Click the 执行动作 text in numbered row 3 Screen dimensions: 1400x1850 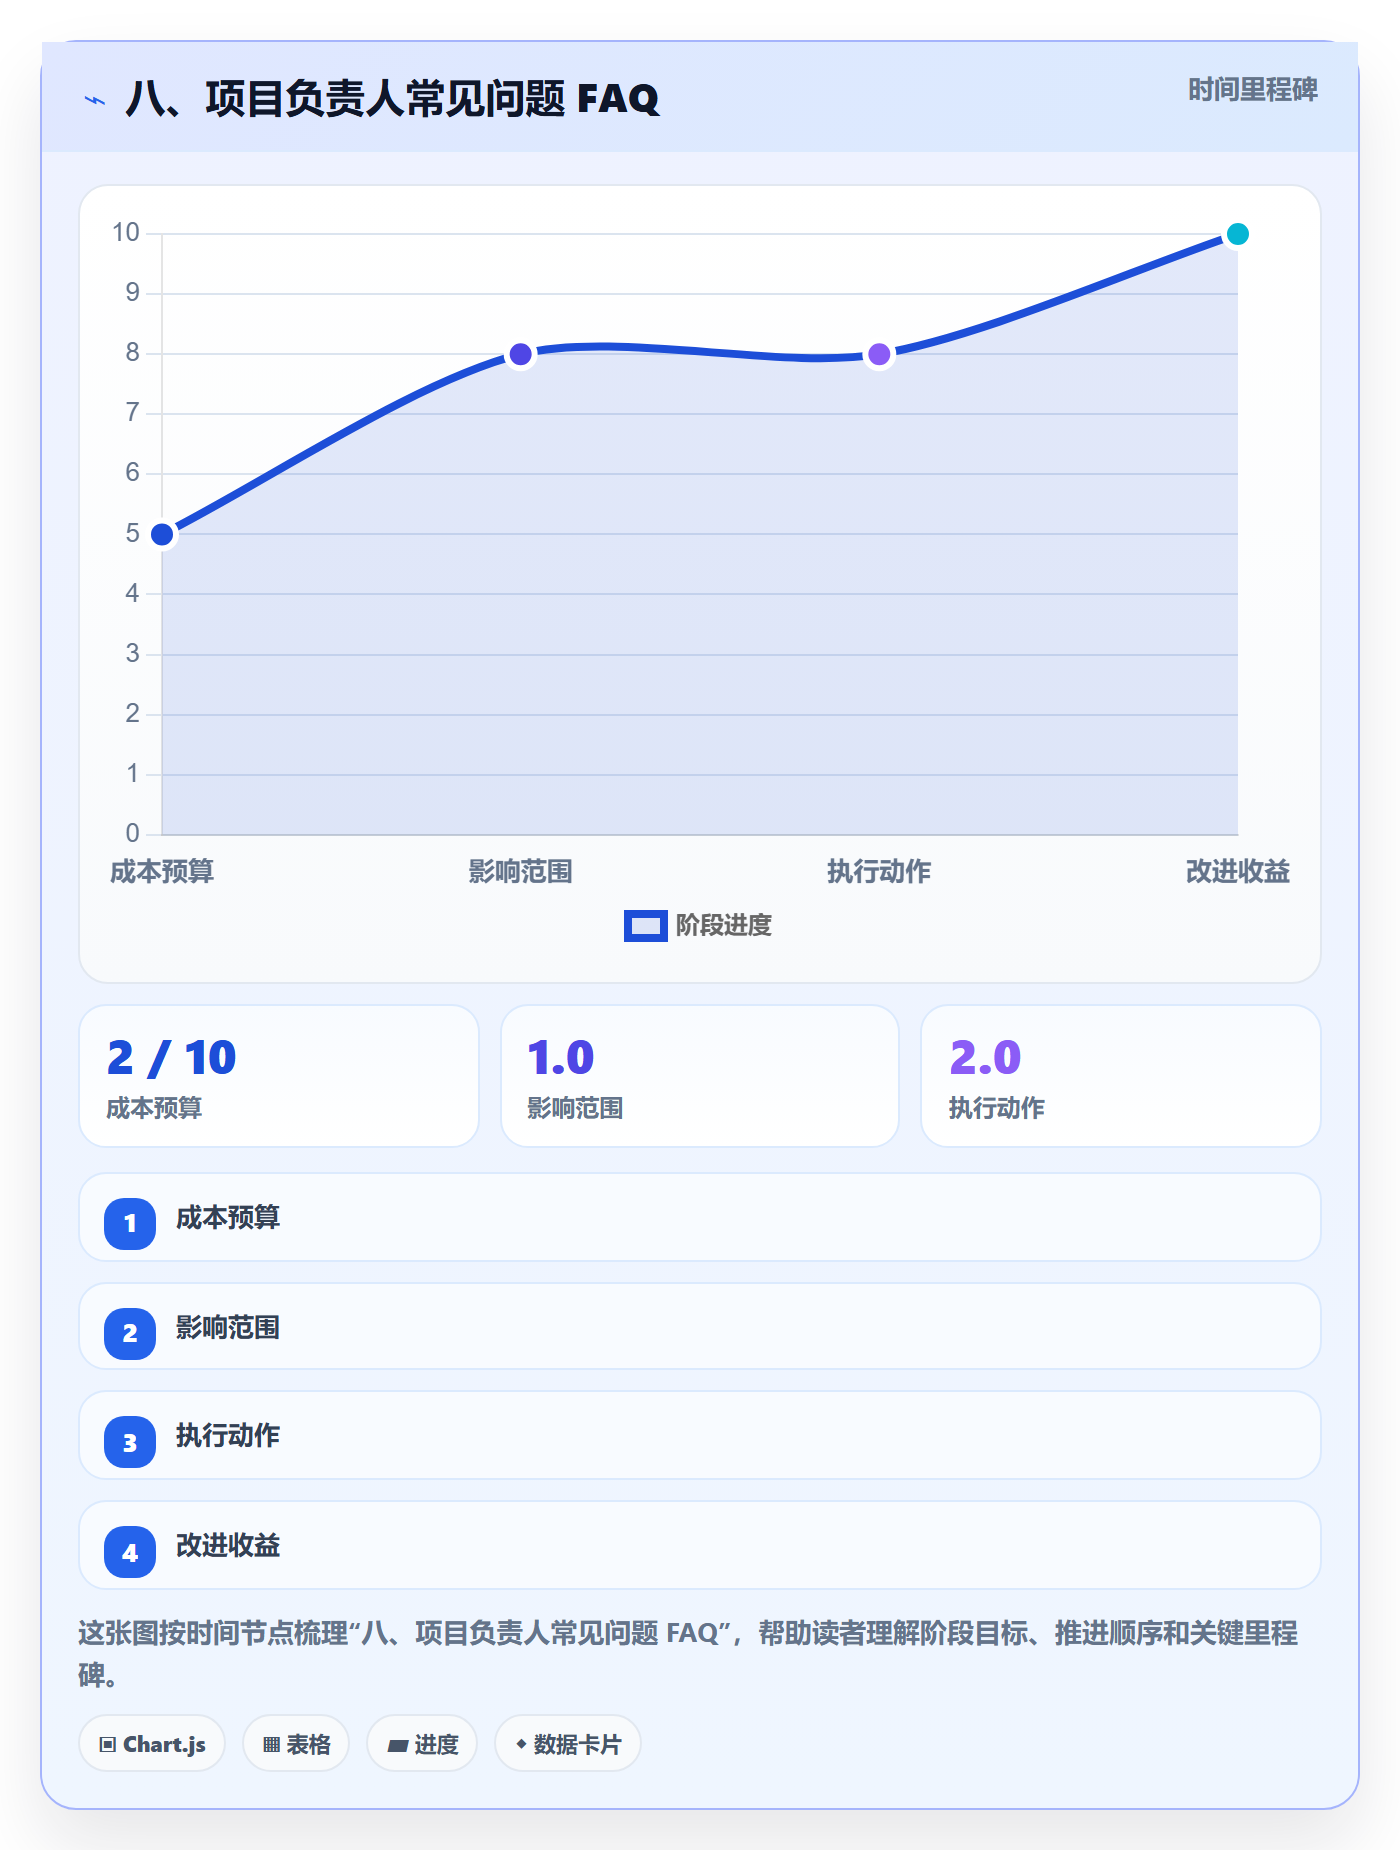[228, 1436]
